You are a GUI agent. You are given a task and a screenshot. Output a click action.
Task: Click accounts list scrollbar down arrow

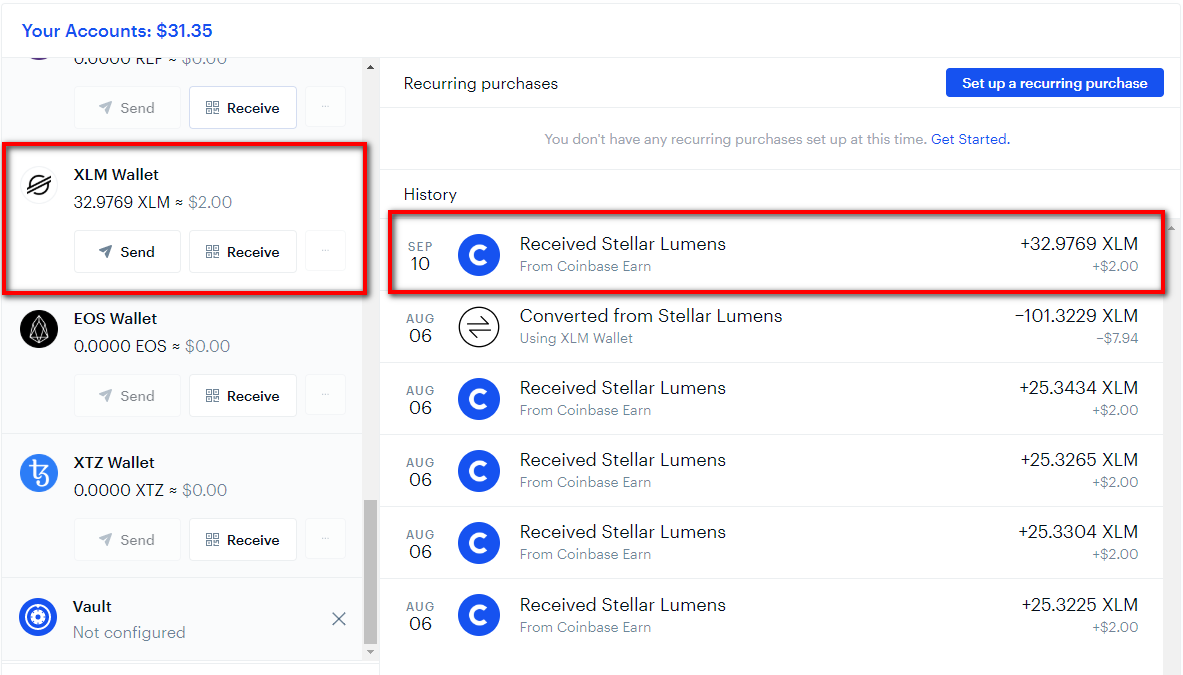(370, 652)
